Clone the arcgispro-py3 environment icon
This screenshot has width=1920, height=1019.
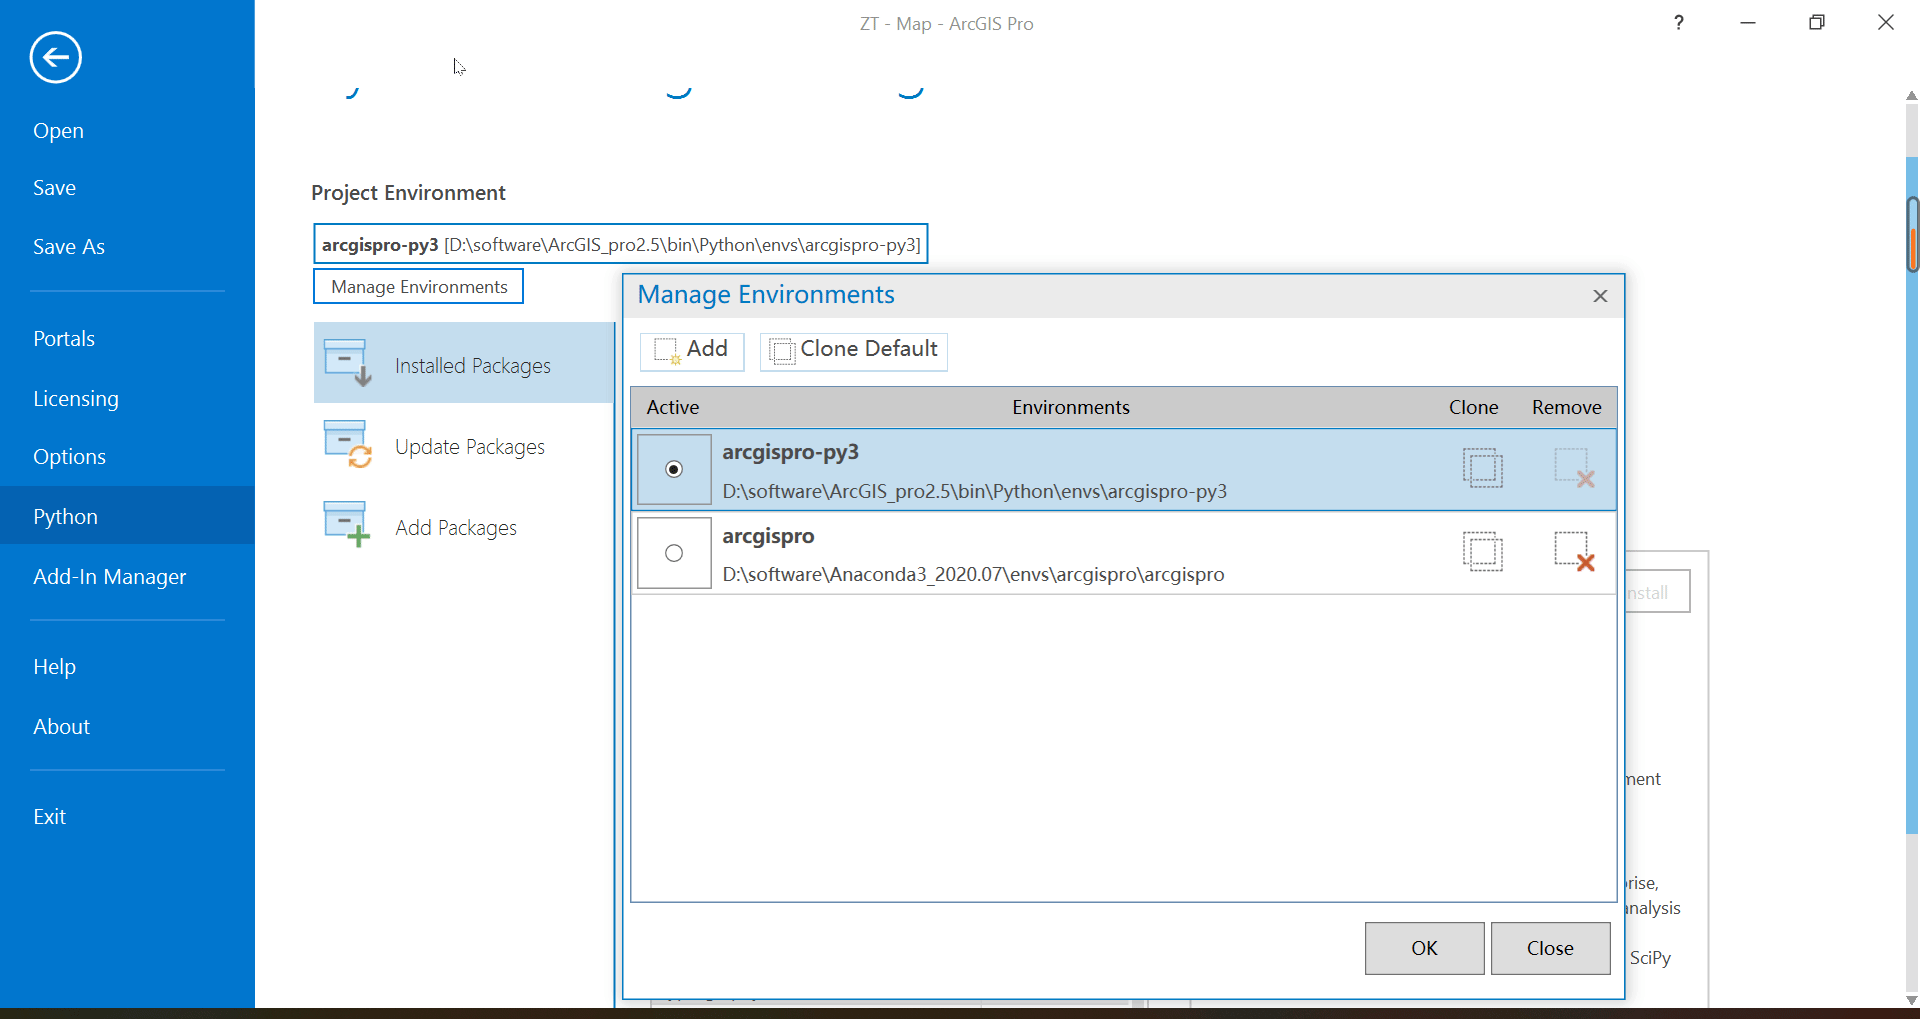1482,468
